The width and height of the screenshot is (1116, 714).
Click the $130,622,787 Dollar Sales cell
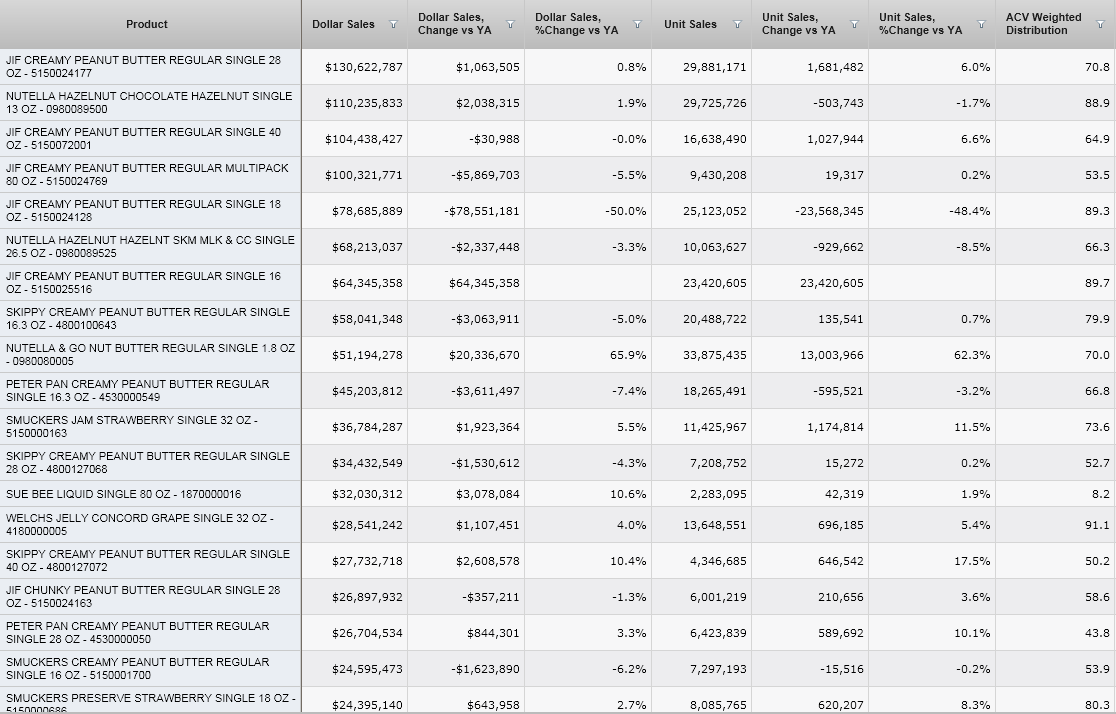click(x=364, y=67)
